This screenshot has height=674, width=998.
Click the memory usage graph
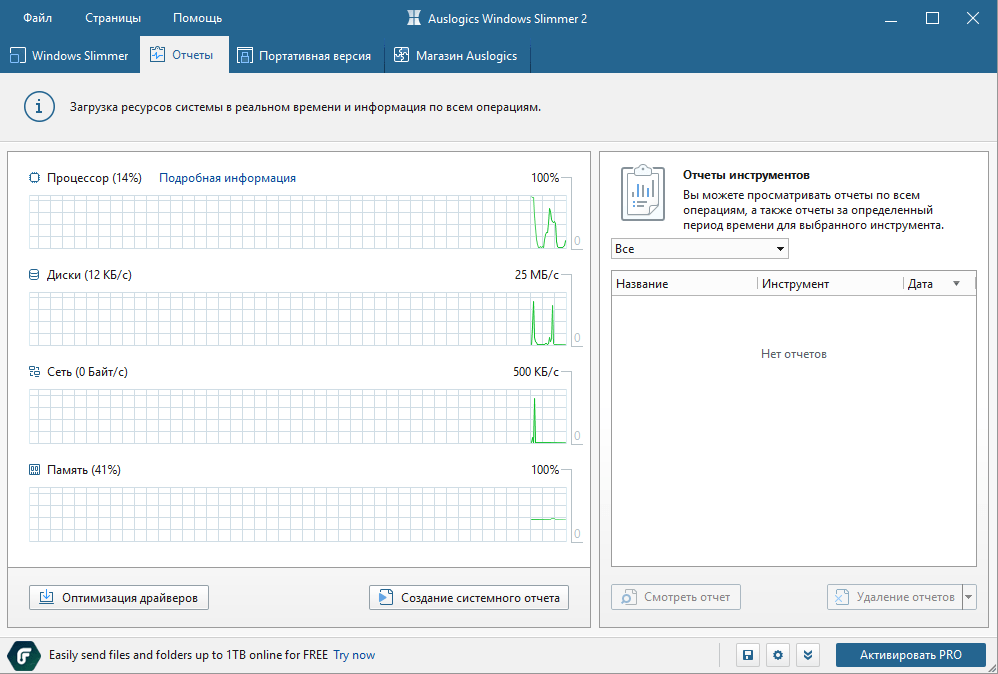[297, 514]
